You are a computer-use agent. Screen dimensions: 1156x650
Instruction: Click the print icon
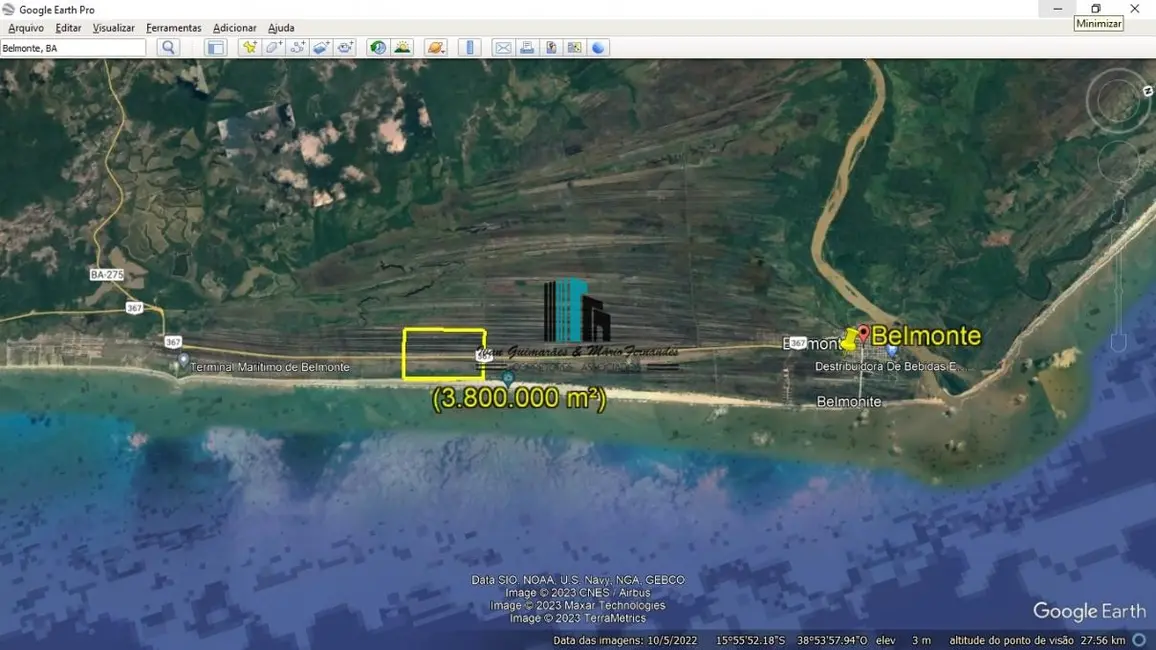click(526, 48)
